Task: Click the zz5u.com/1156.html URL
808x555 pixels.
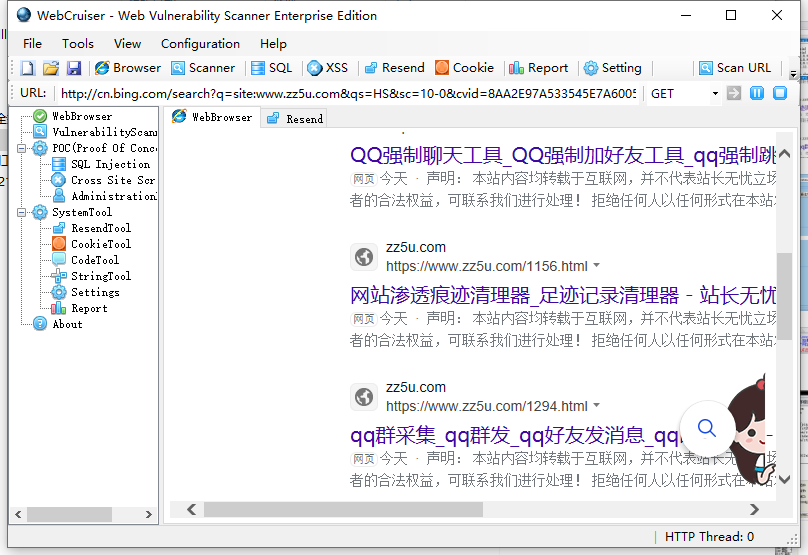Action: pyautogui.click(x=486, y=266)
